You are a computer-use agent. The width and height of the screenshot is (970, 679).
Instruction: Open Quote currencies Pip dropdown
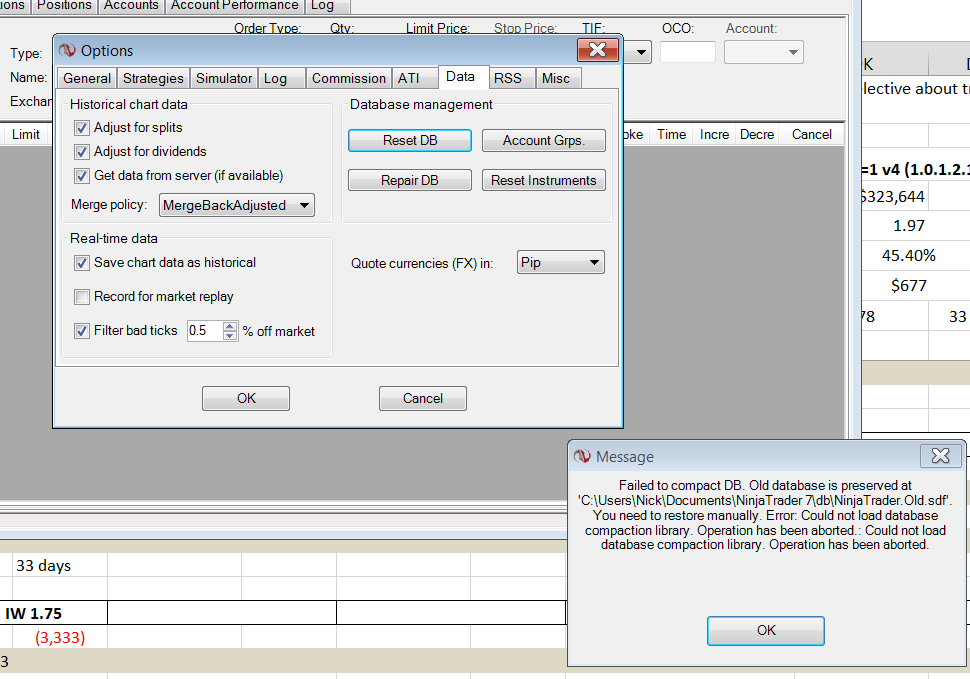(560, 262)
